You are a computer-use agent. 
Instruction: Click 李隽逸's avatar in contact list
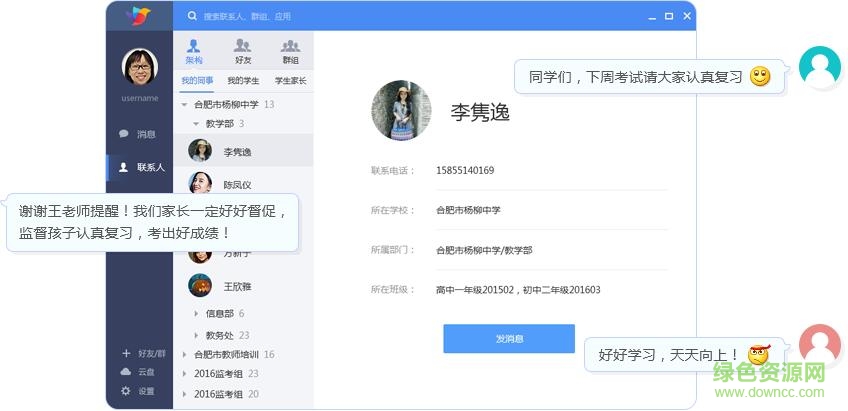[200, 150]
